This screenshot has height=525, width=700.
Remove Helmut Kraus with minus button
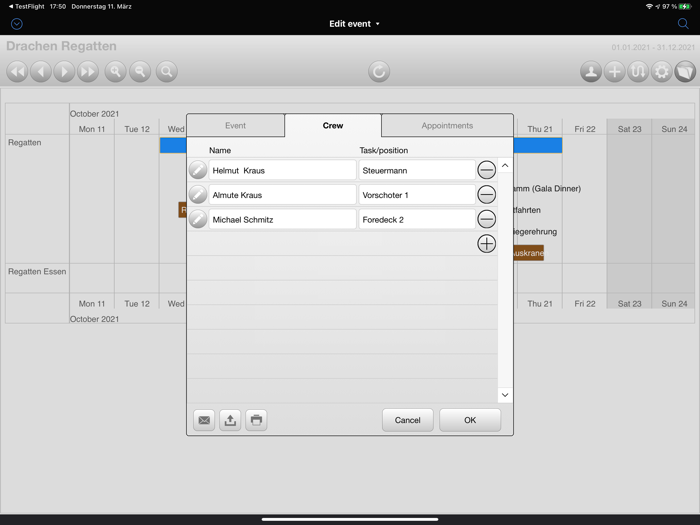487,170
